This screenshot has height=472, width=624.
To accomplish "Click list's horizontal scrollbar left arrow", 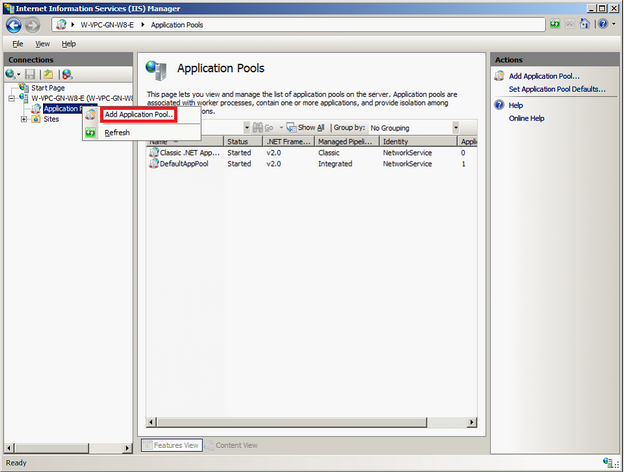I will pyautogui.click(x=151, y=422).
